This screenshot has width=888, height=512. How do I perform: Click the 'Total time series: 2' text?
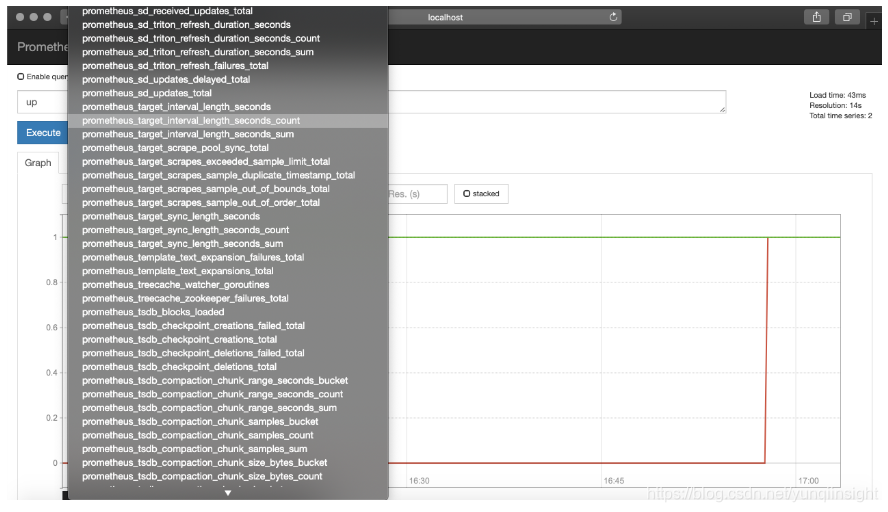840,116
